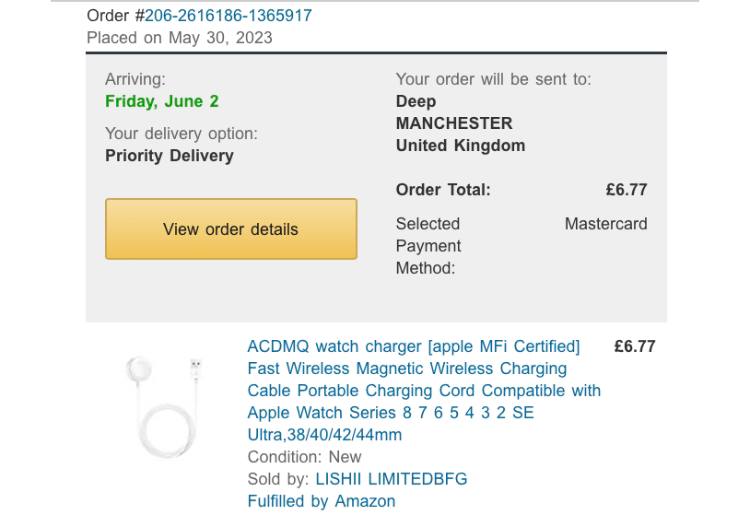Click the Selected Payment Method label
750x516 pixels.
(x=428, y=246)
